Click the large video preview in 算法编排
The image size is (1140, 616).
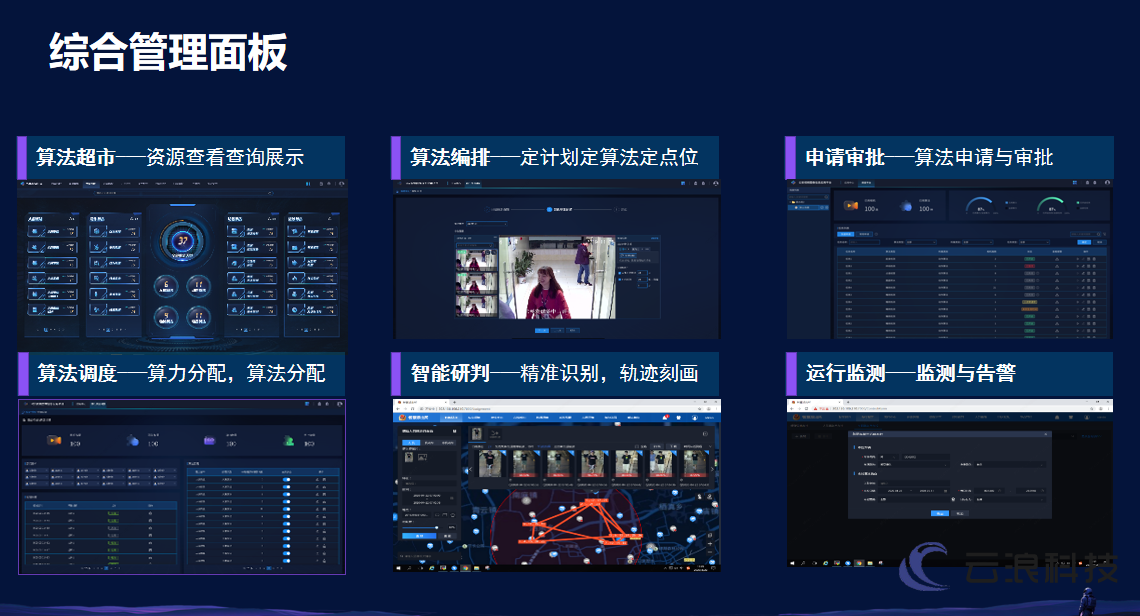(558, 277)
